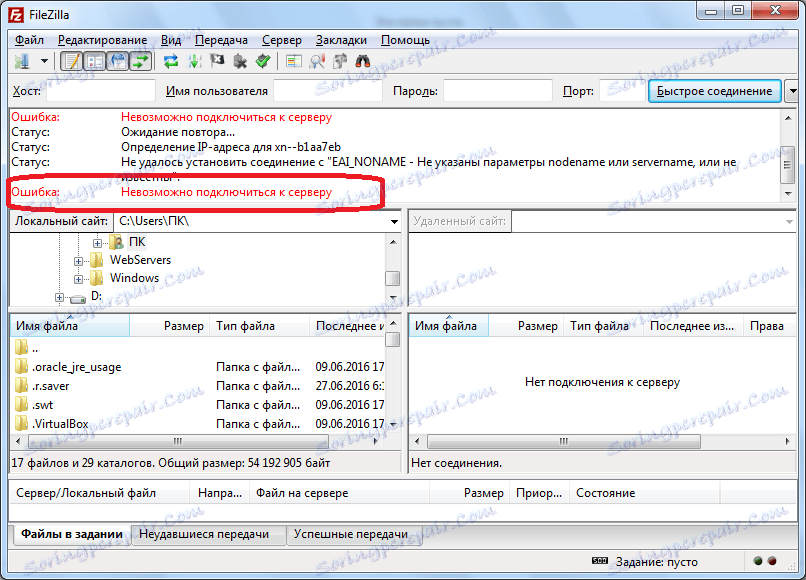Click the refresh file lists icon
The width and height of the screenshot is (806, 580).
pyautogui.click(x=171, y=62)
